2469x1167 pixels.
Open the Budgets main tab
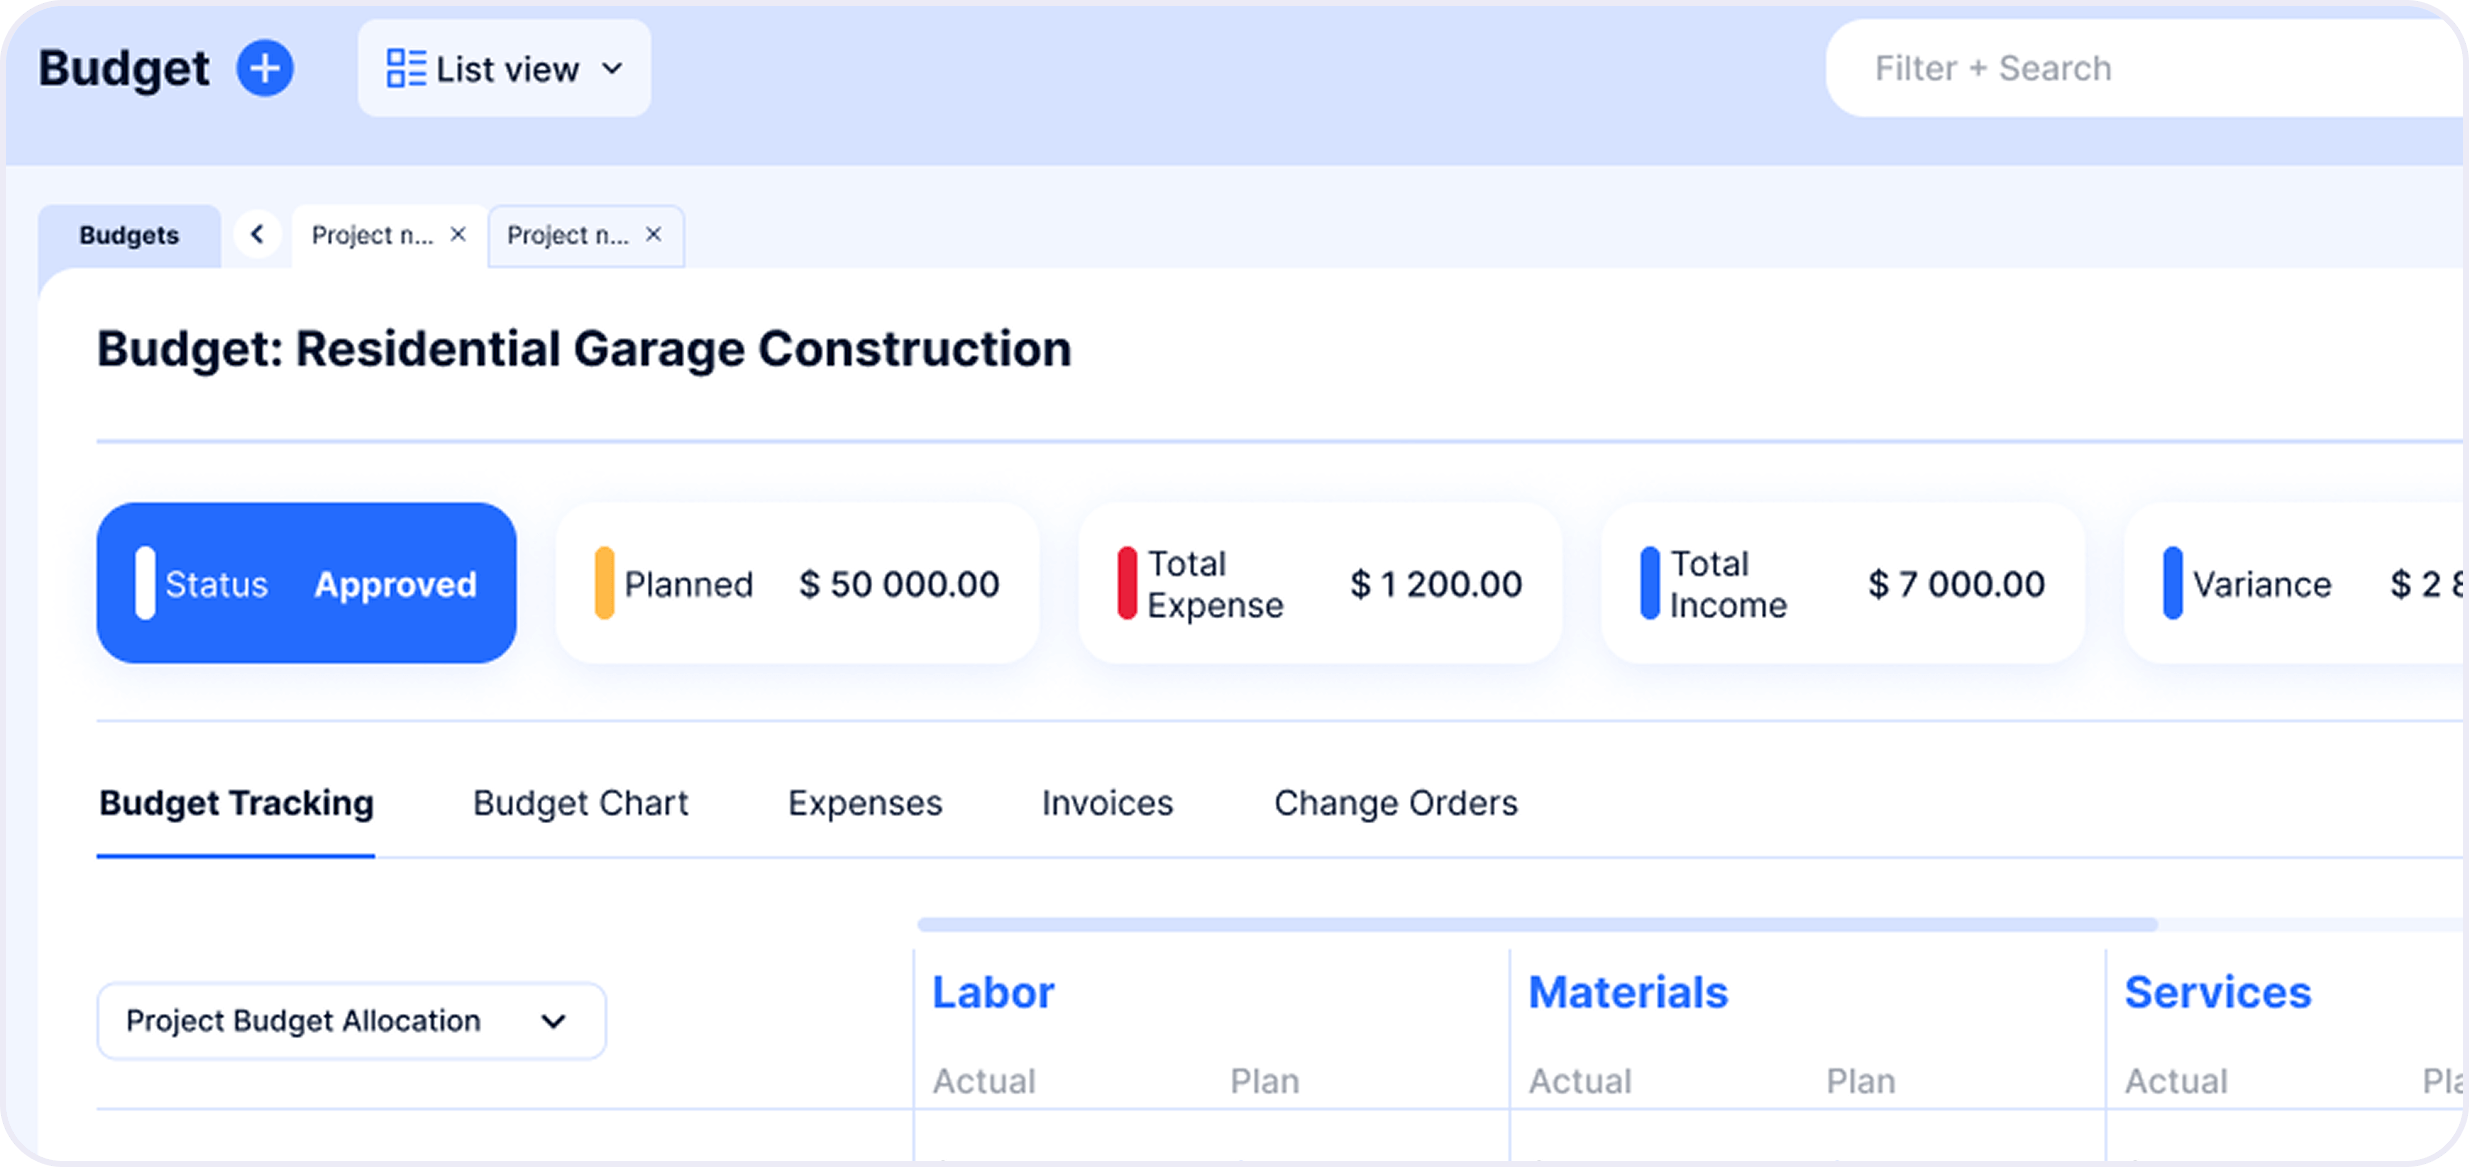pyautogui.click(x=129, y=236)
